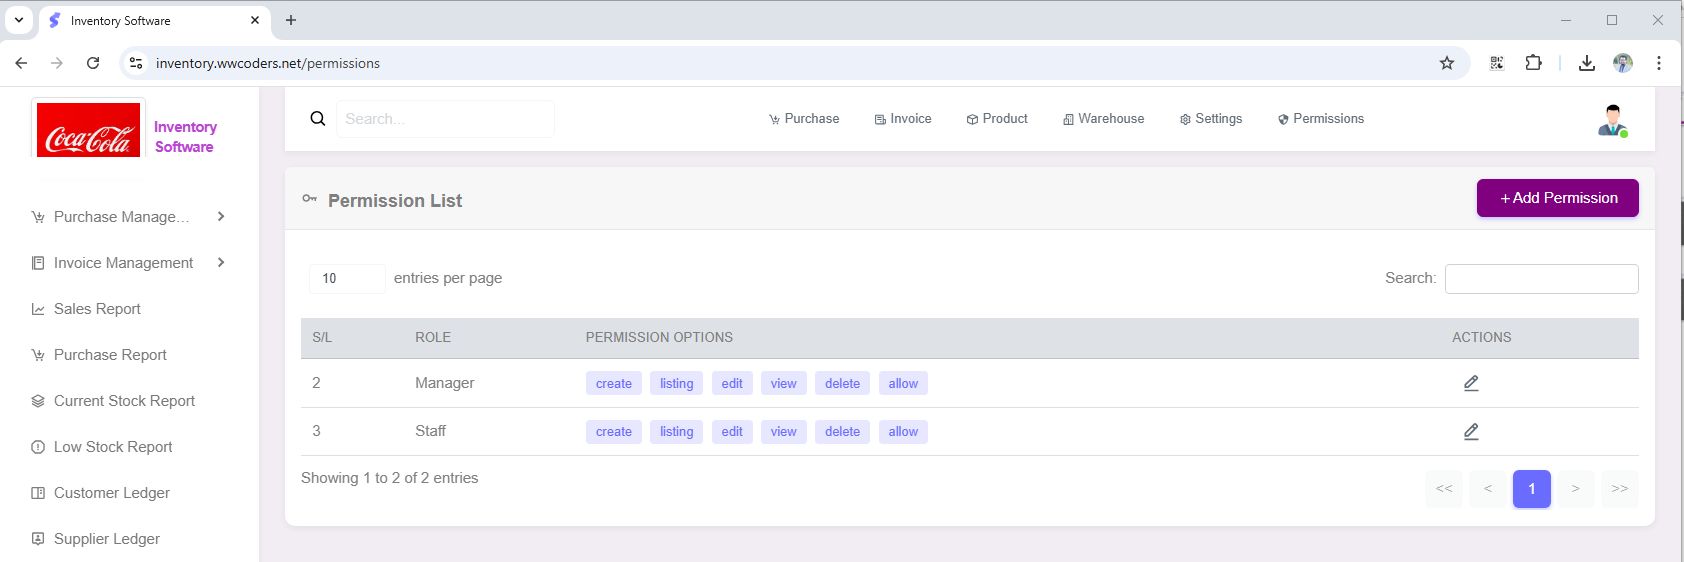The width and height of the screenshot is (1684, 562).
Task: Click the Add Permission button
Action: pos(1557,198)
